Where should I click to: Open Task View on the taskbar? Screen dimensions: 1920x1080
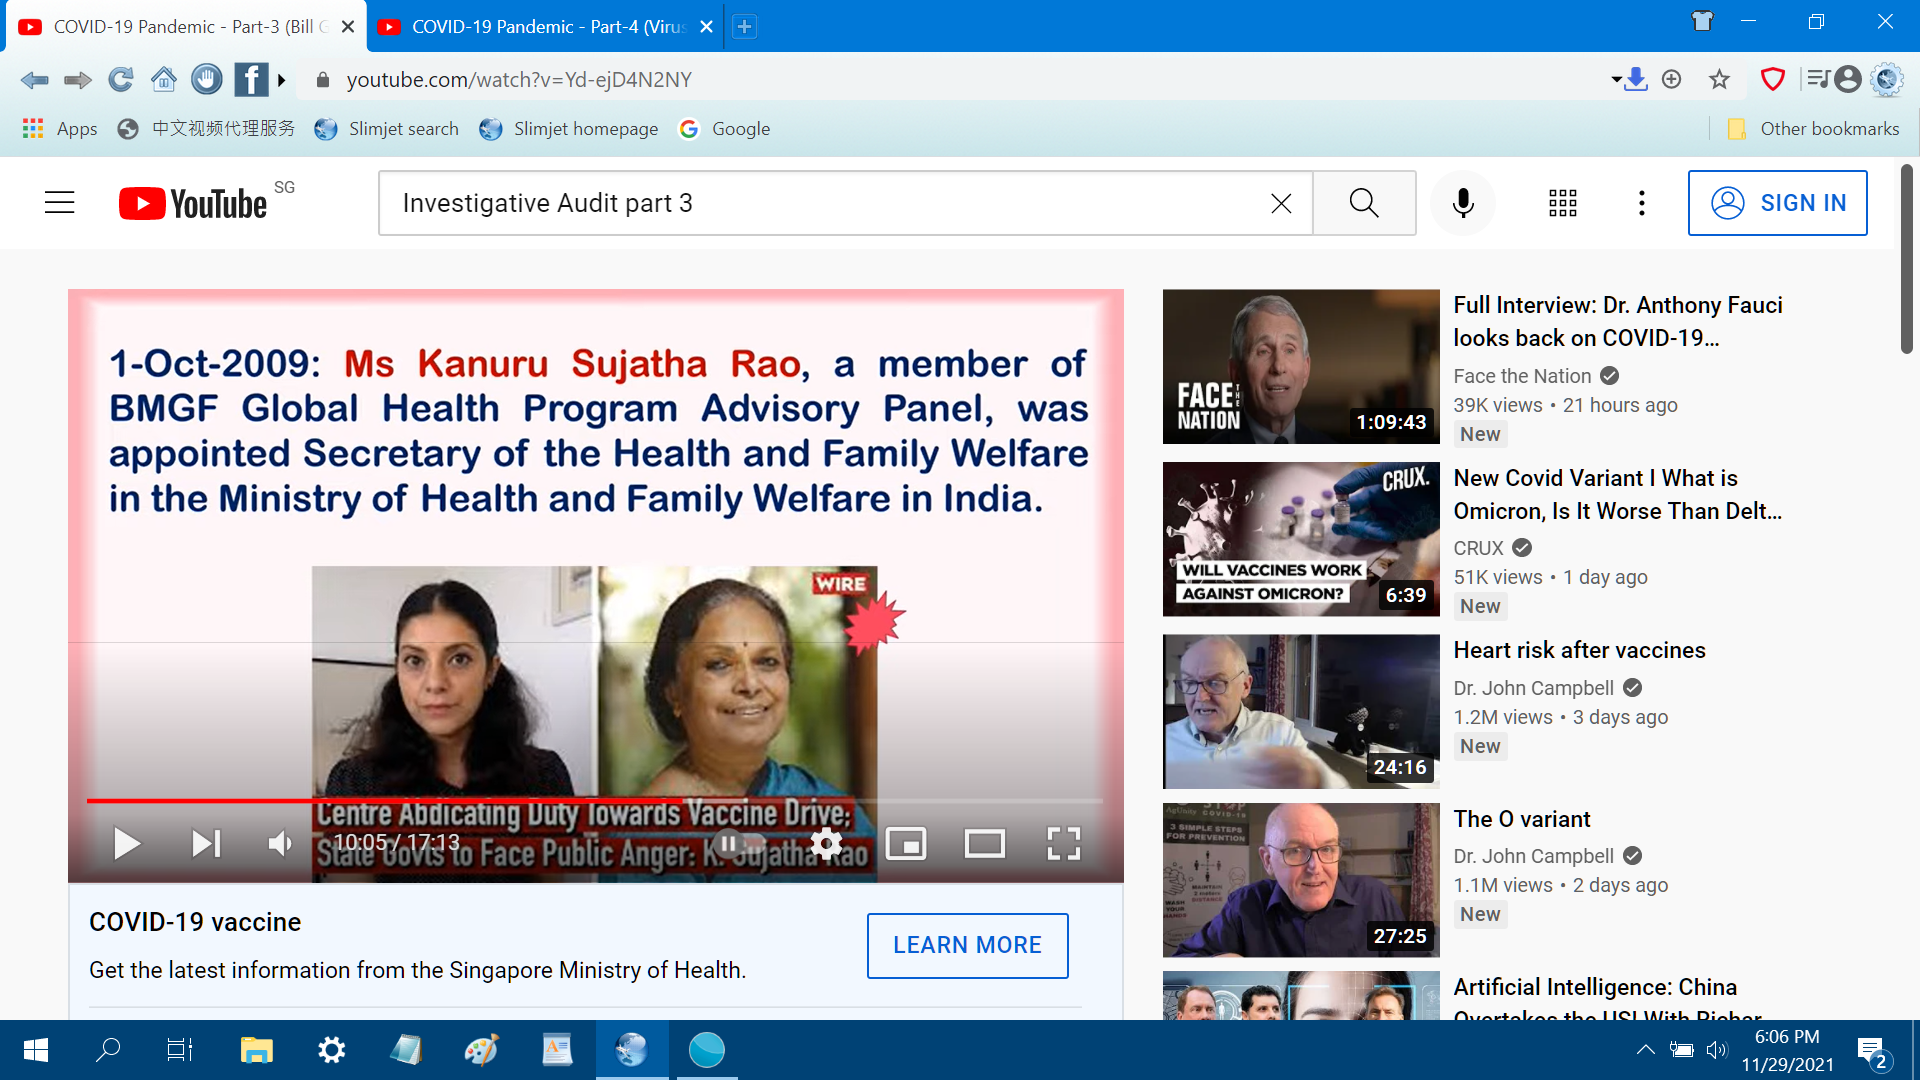click(x=180, y=1050)
